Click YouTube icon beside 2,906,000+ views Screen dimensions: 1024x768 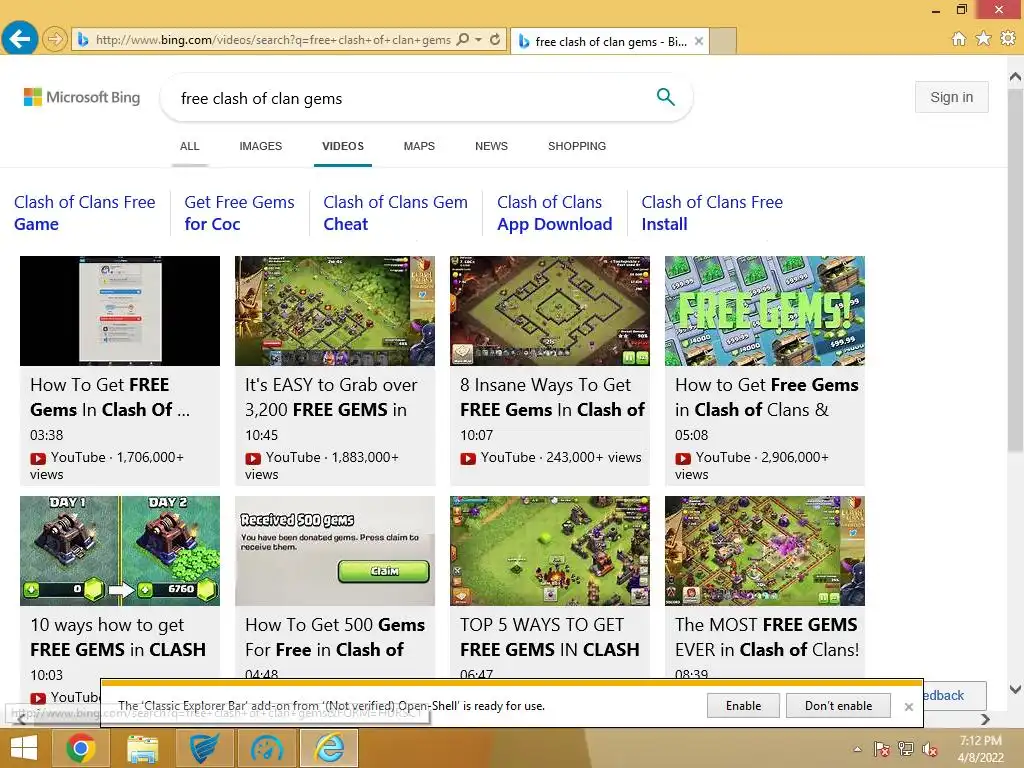[682, 458]
